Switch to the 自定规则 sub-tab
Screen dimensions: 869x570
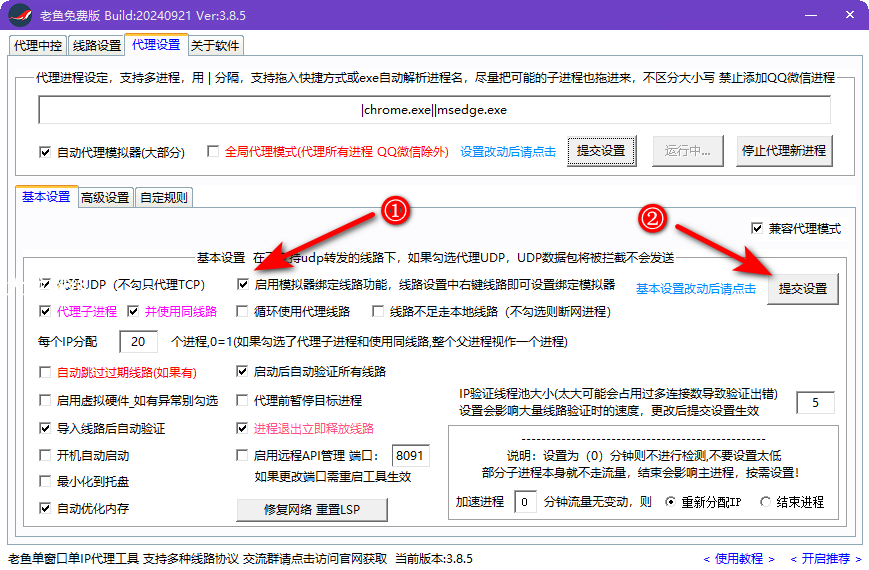click(163, 197)
